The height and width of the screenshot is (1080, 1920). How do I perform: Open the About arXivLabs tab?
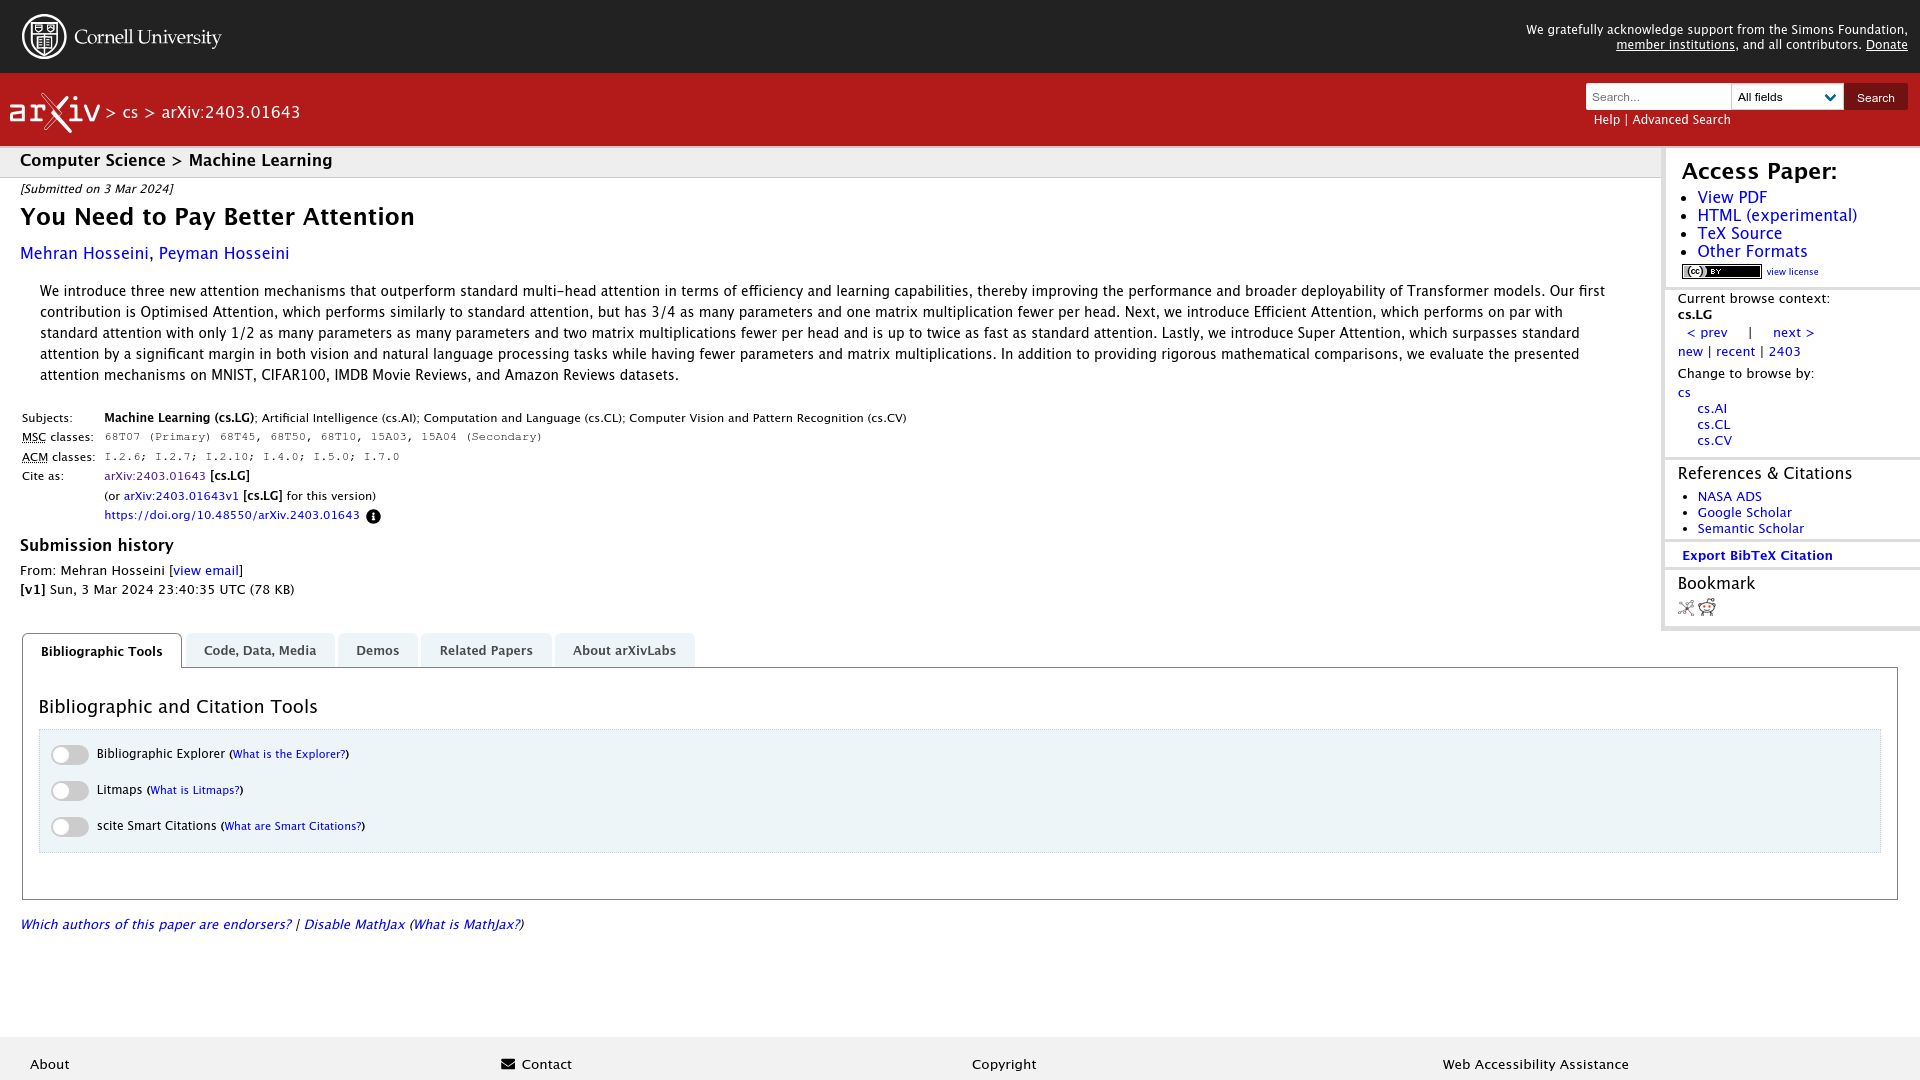point(624,651)
